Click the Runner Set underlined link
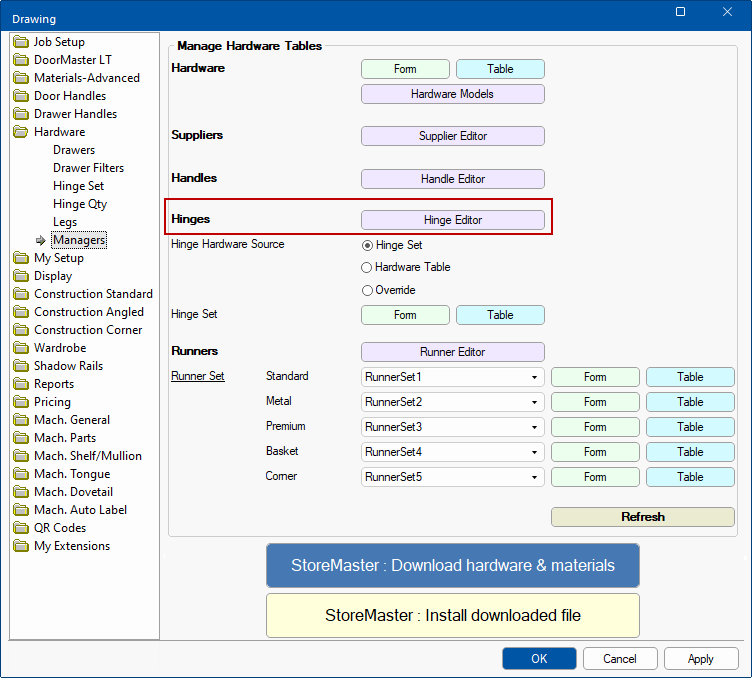752x678 pixels. (197, 377)
